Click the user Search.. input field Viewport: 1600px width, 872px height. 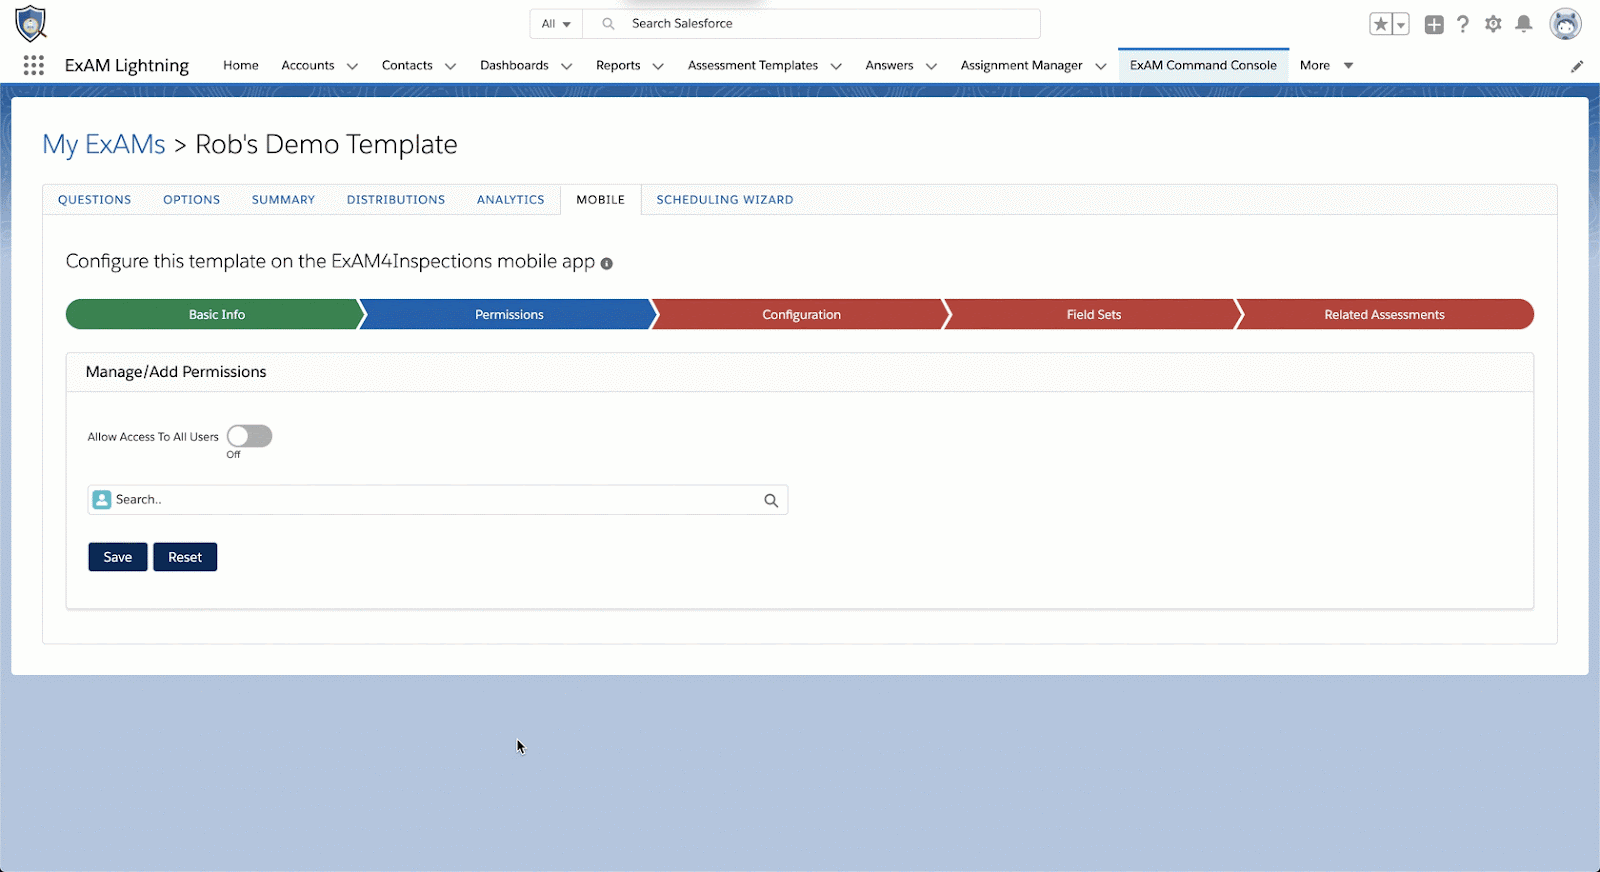pyautogui.click(x=438, y=500)
